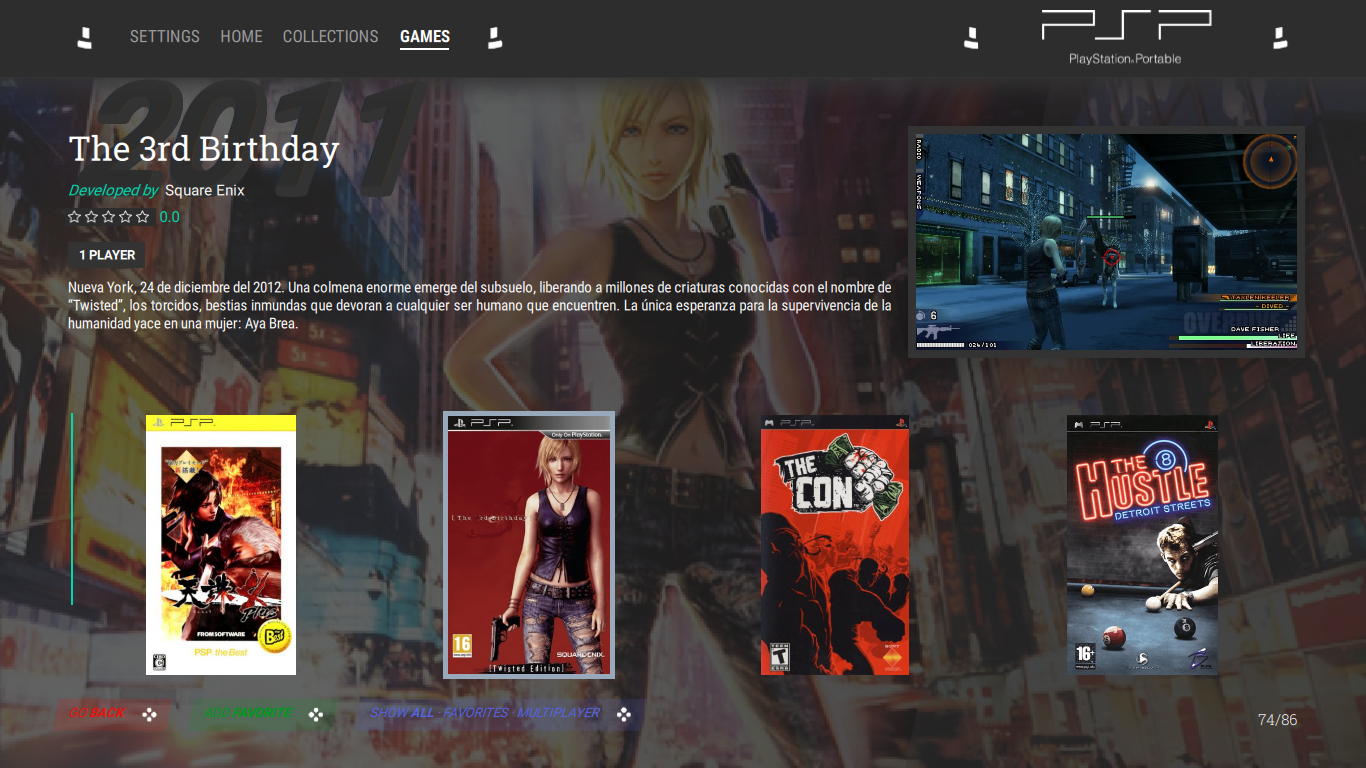Open the SETTINGS tab
This screenshot has height=768, width=1366.
click(165, 36)
